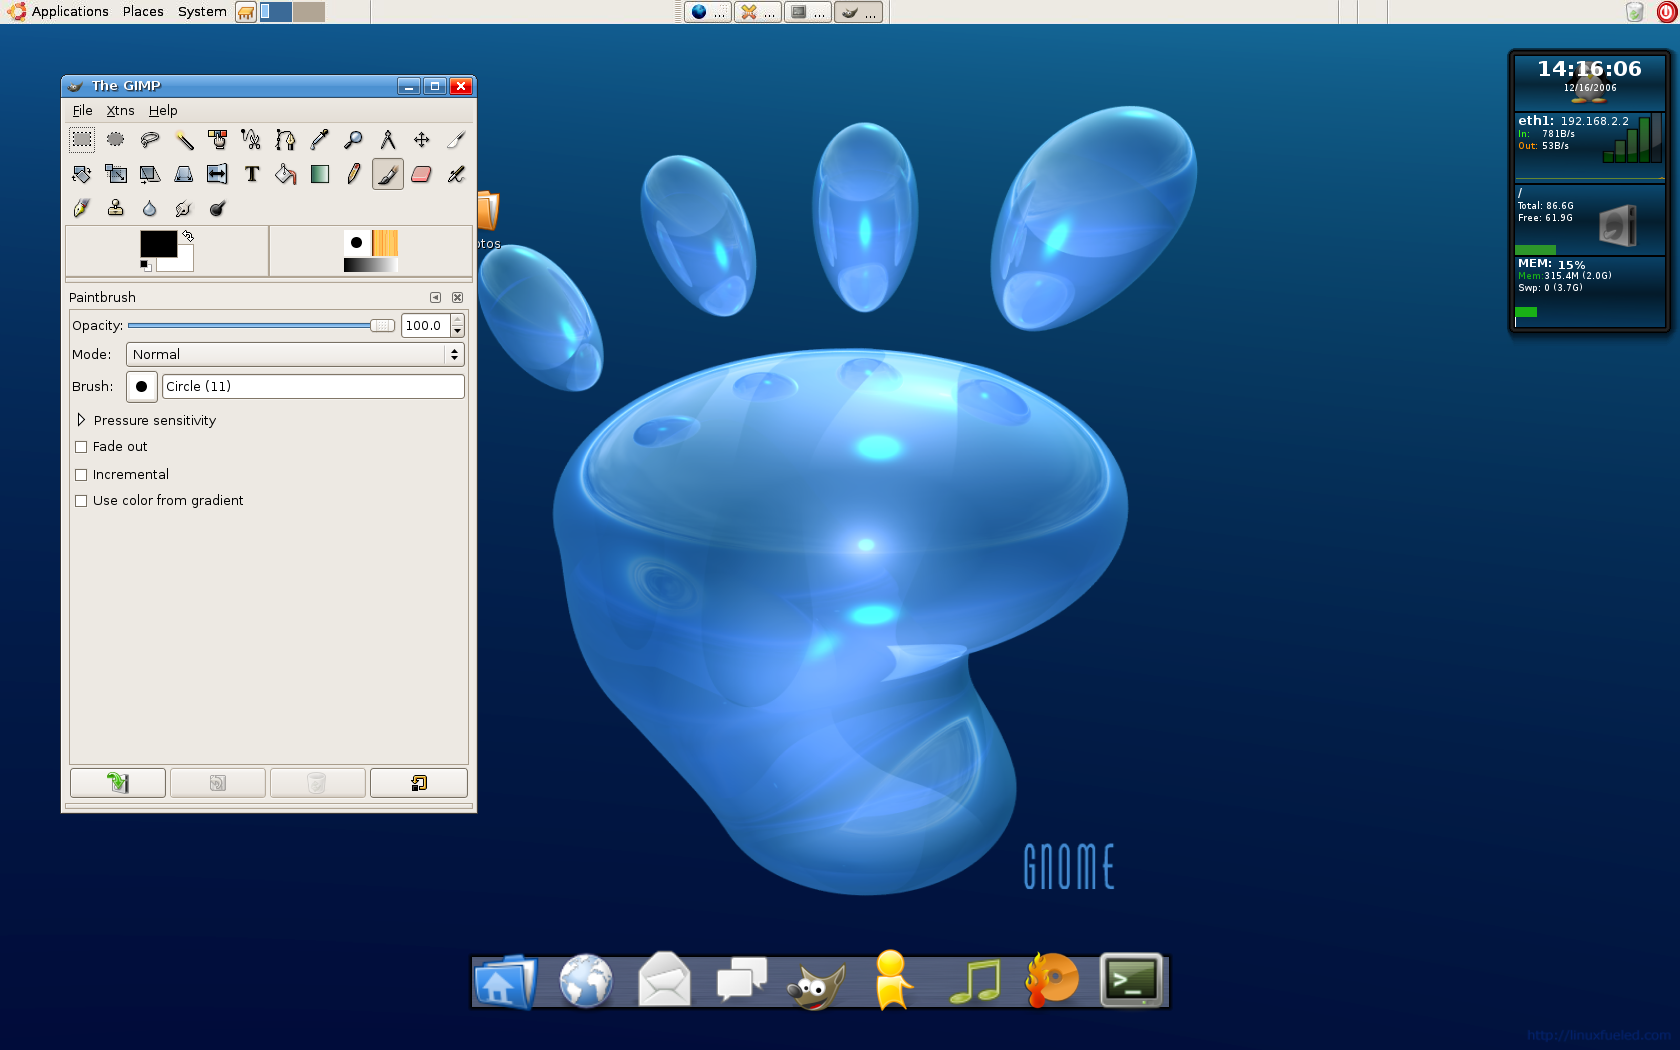Swap foreground and background colors arrow

pyautogui.click(x=187, y=236)
